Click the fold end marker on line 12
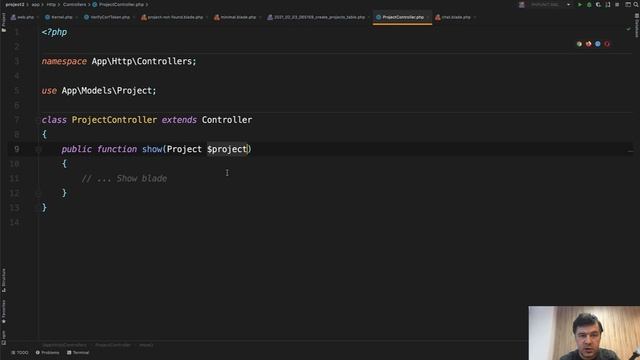The height and width of the screenshot is (360, 640). pos(38,193)
